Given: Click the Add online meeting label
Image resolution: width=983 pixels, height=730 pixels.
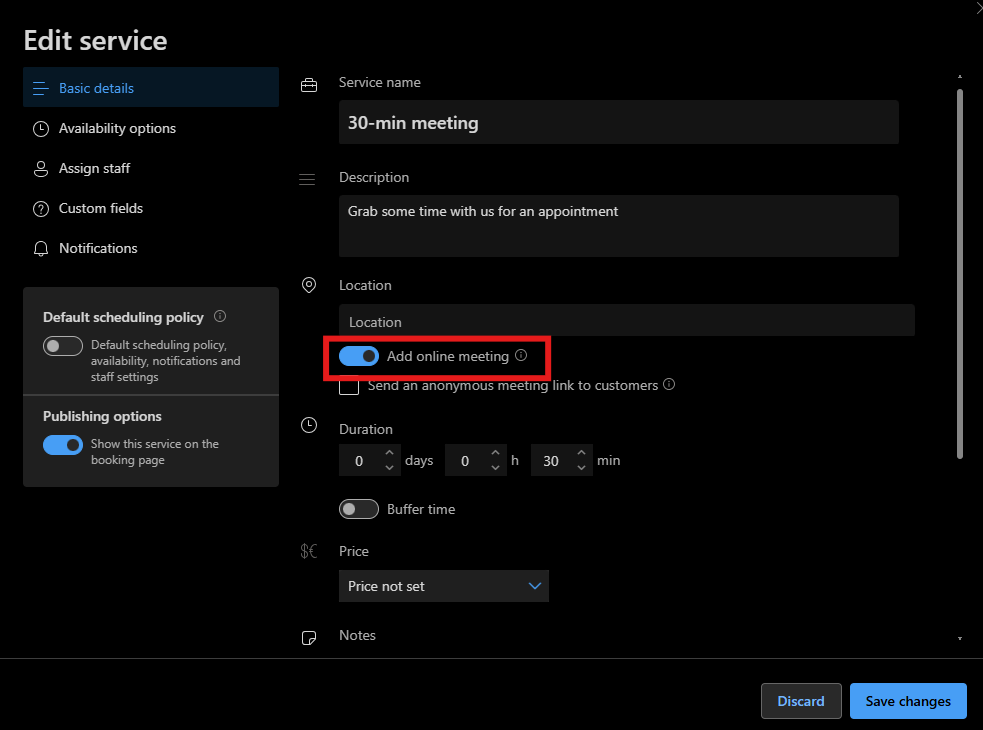Looking at the screenshot, I should 448,356.
